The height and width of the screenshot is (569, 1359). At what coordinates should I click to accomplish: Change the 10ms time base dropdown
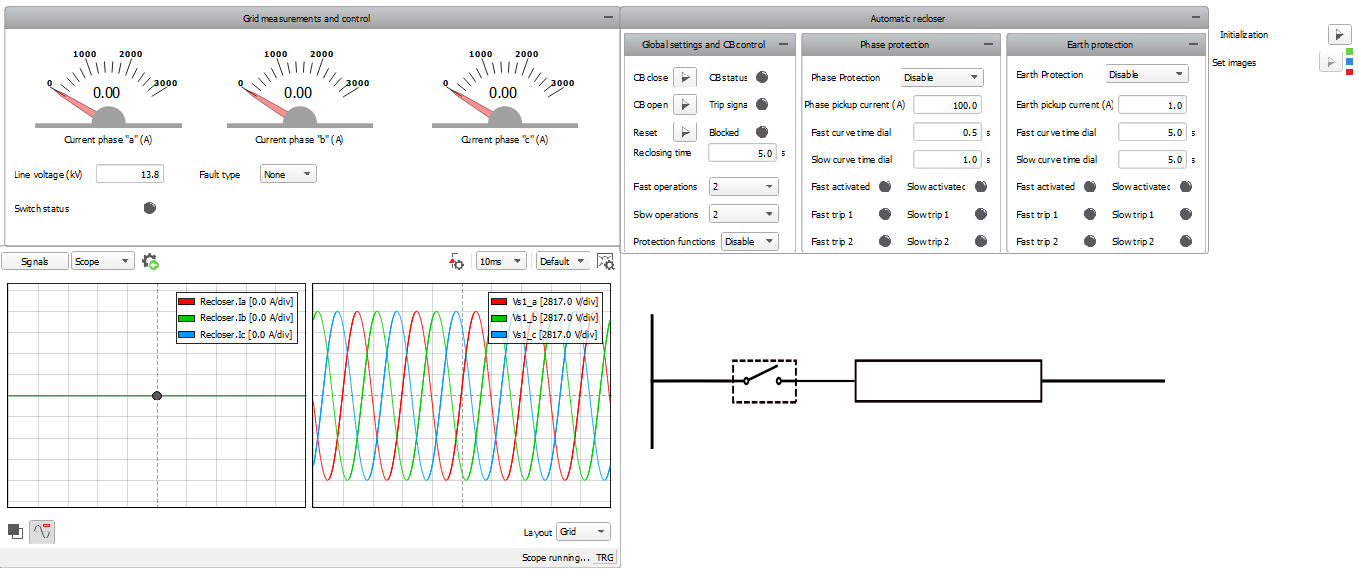[501, 261]
